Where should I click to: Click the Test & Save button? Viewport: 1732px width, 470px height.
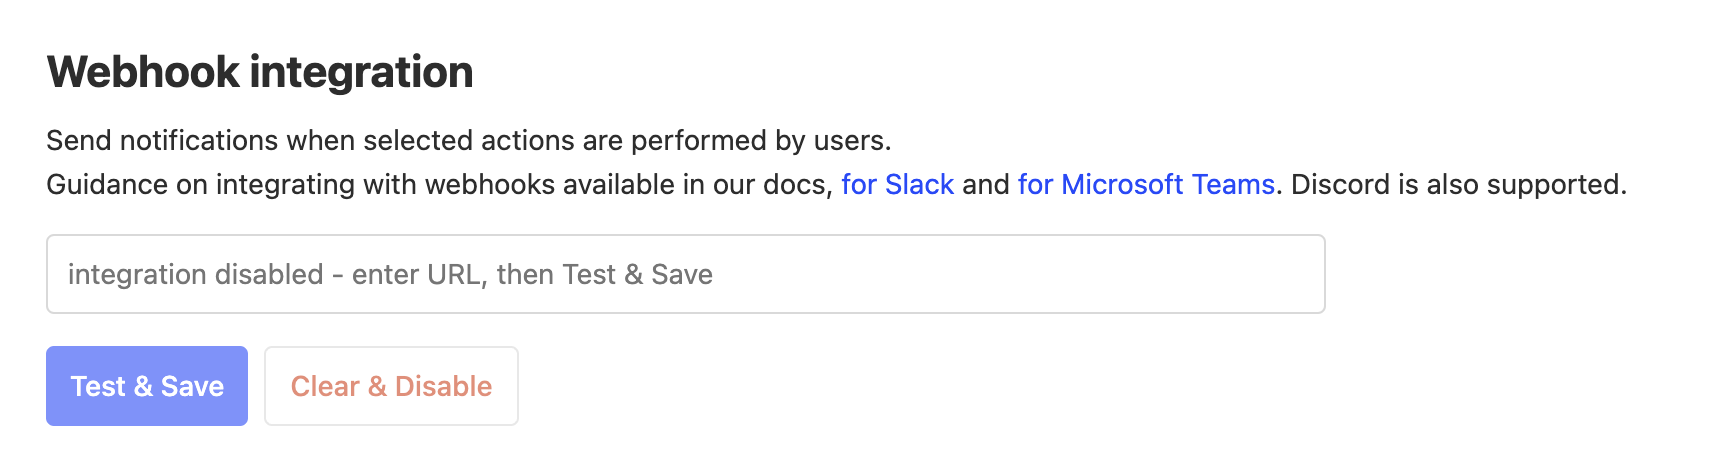point(147,386)
